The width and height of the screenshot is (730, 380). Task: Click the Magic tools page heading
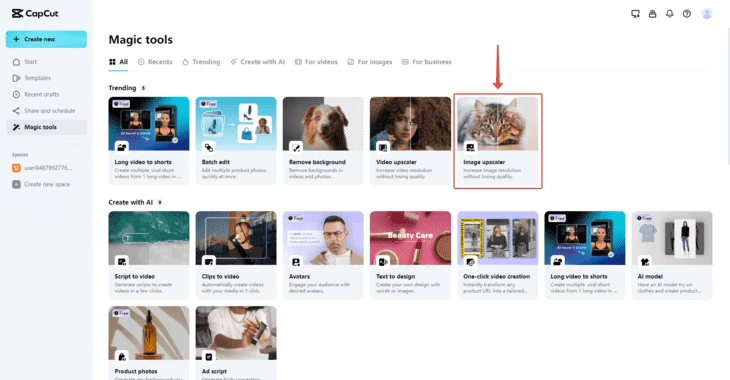pos(141,40)
